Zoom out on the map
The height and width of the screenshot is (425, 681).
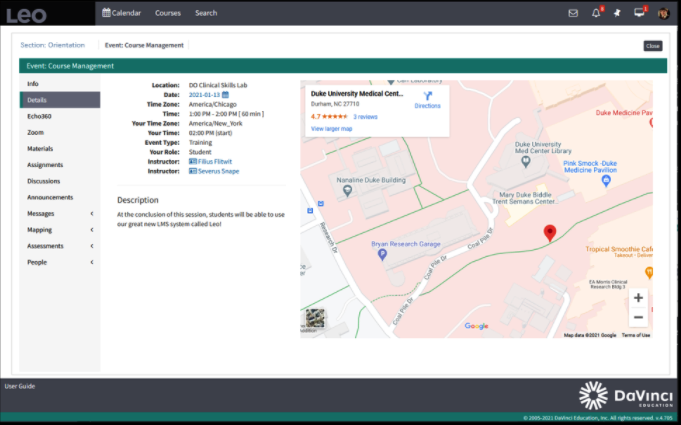(x=638, y=317)
